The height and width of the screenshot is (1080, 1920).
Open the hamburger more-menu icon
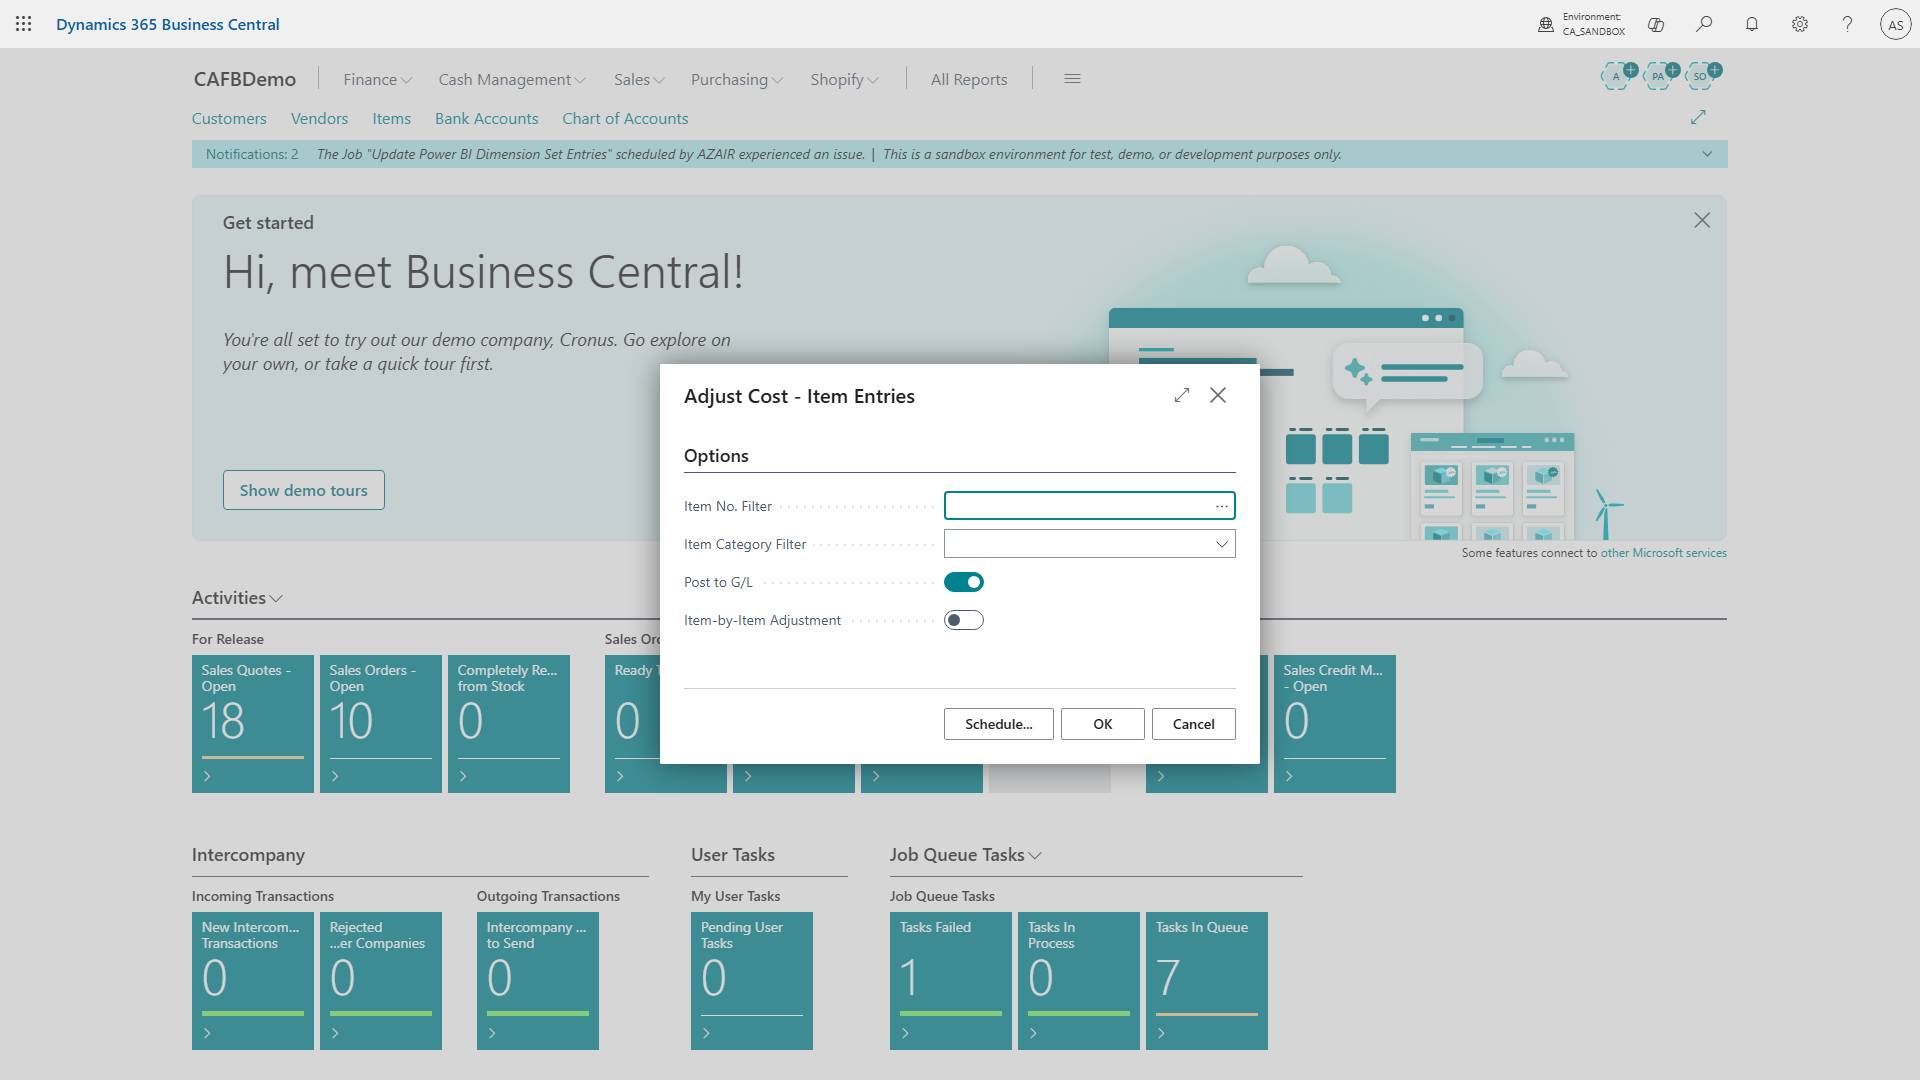click(1072, 79)
